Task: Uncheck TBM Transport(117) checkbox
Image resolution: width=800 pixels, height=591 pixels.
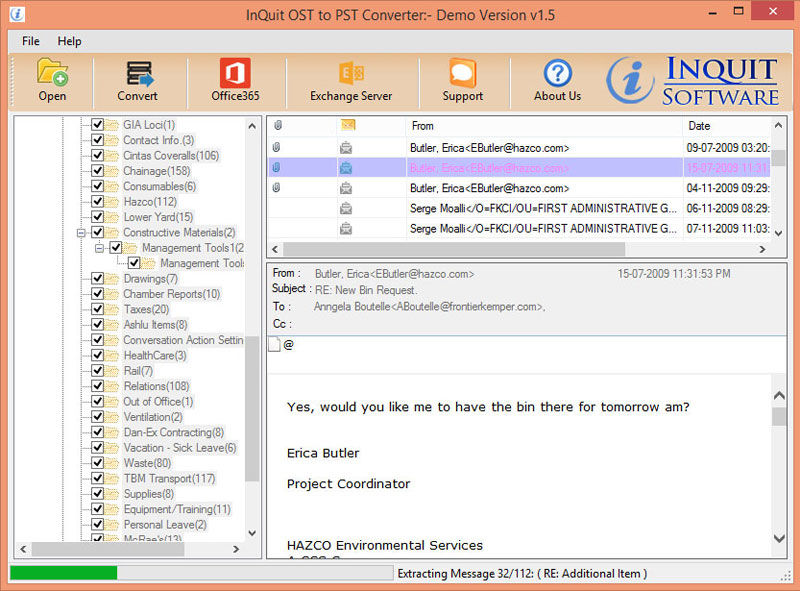Action: pos(97,478)
